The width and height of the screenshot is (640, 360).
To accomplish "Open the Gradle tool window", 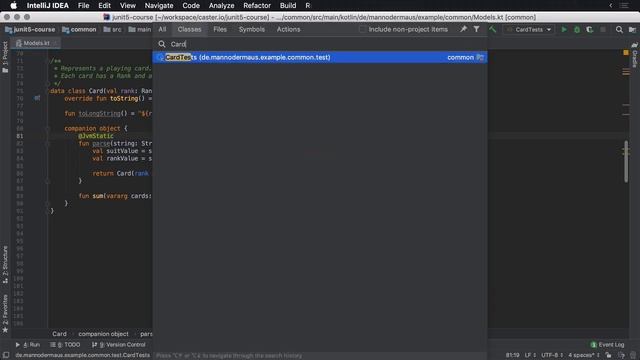I will pos(635,55).
